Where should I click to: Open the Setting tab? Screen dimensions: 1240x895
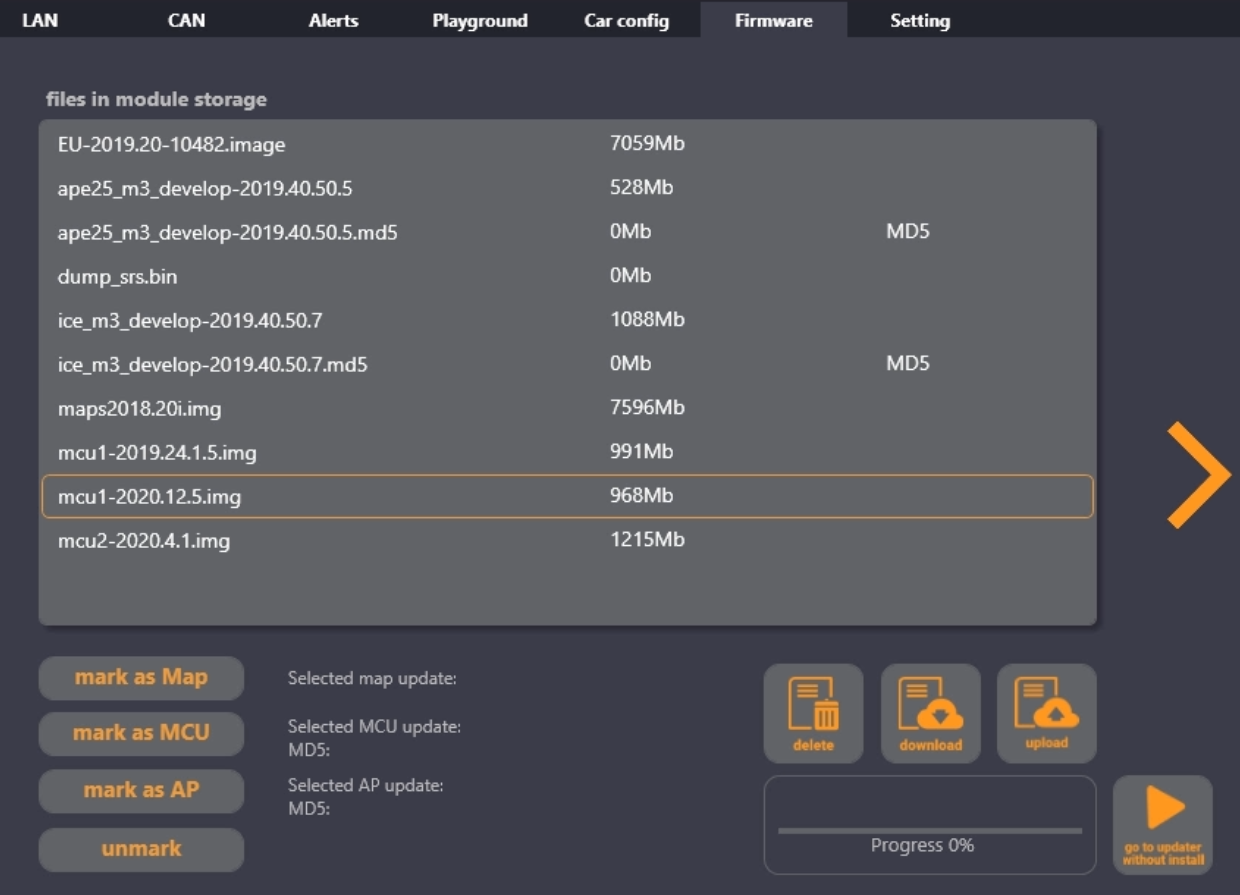coord(920,20)
